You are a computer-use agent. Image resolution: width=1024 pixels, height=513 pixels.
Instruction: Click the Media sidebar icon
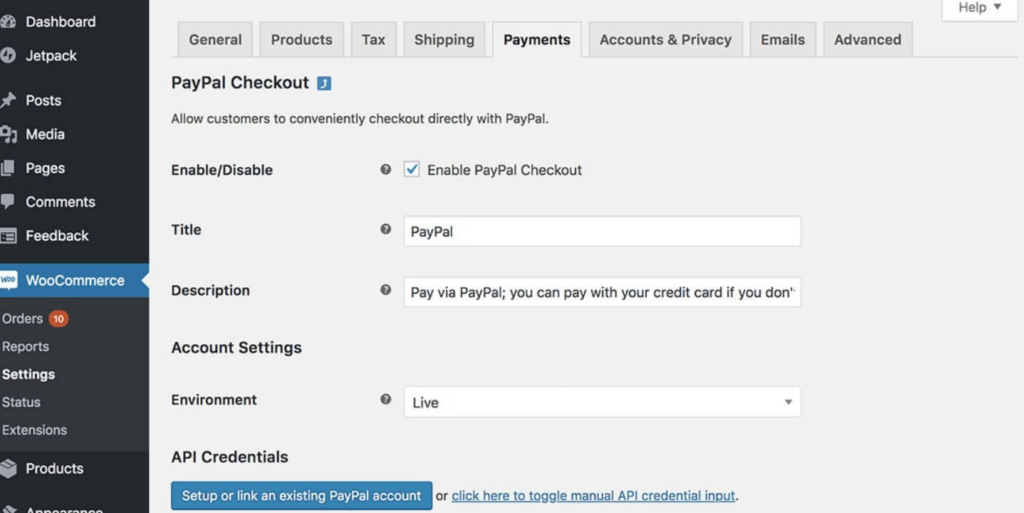pos(9,134)
